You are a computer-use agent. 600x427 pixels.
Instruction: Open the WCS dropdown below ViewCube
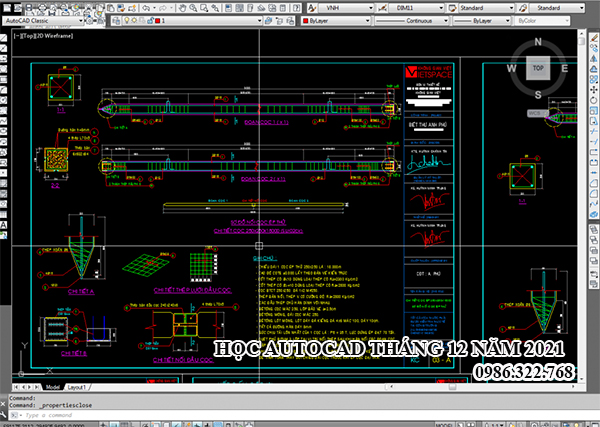click(537, 113)
